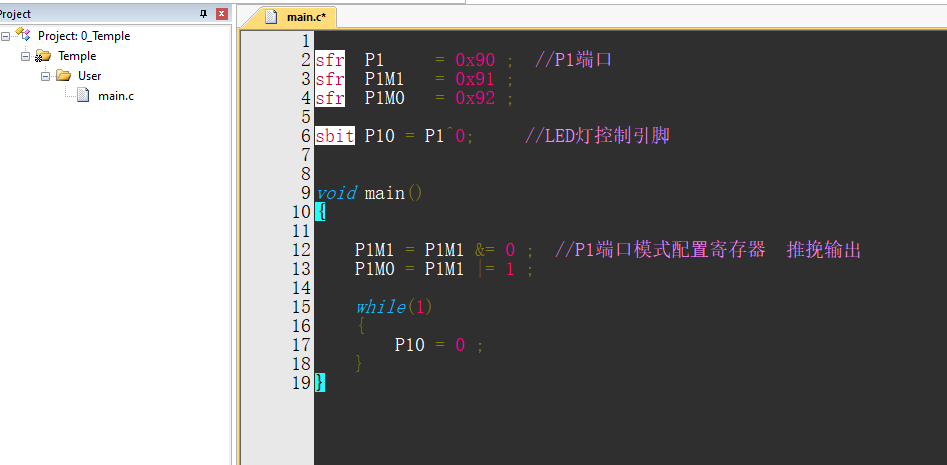
Task: Click the document icon on main.c tab
Action: pos(272,17)
